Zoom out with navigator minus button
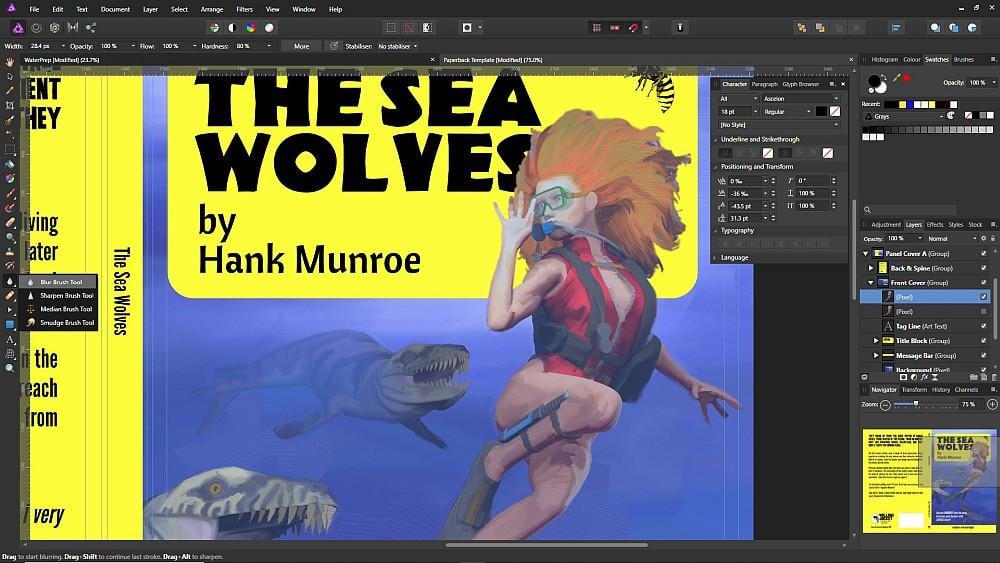Viewport: 1000px width, 563px height. [x=885, y=404]
